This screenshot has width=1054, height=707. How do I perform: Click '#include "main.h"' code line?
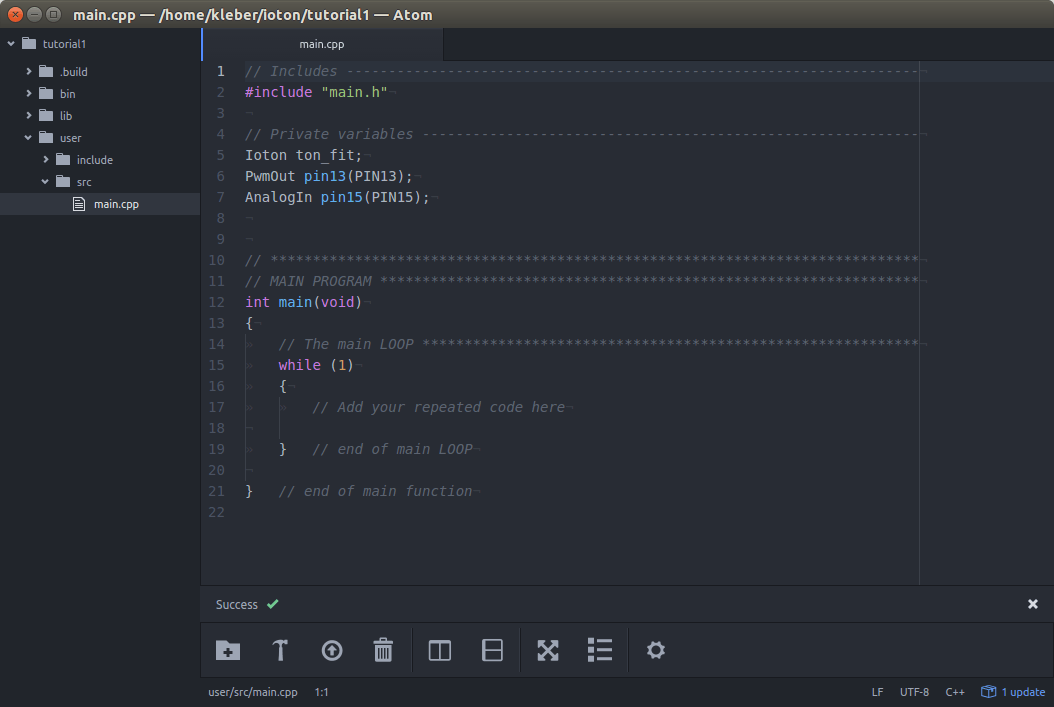(316, 92)
